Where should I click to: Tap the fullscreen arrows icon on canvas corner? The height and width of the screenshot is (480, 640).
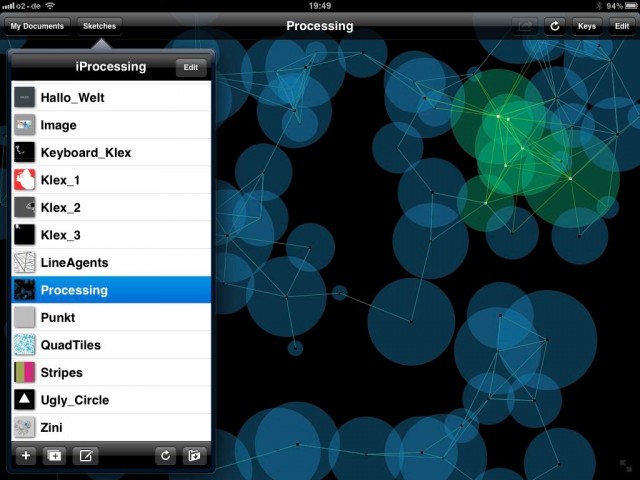coord(625,465)
